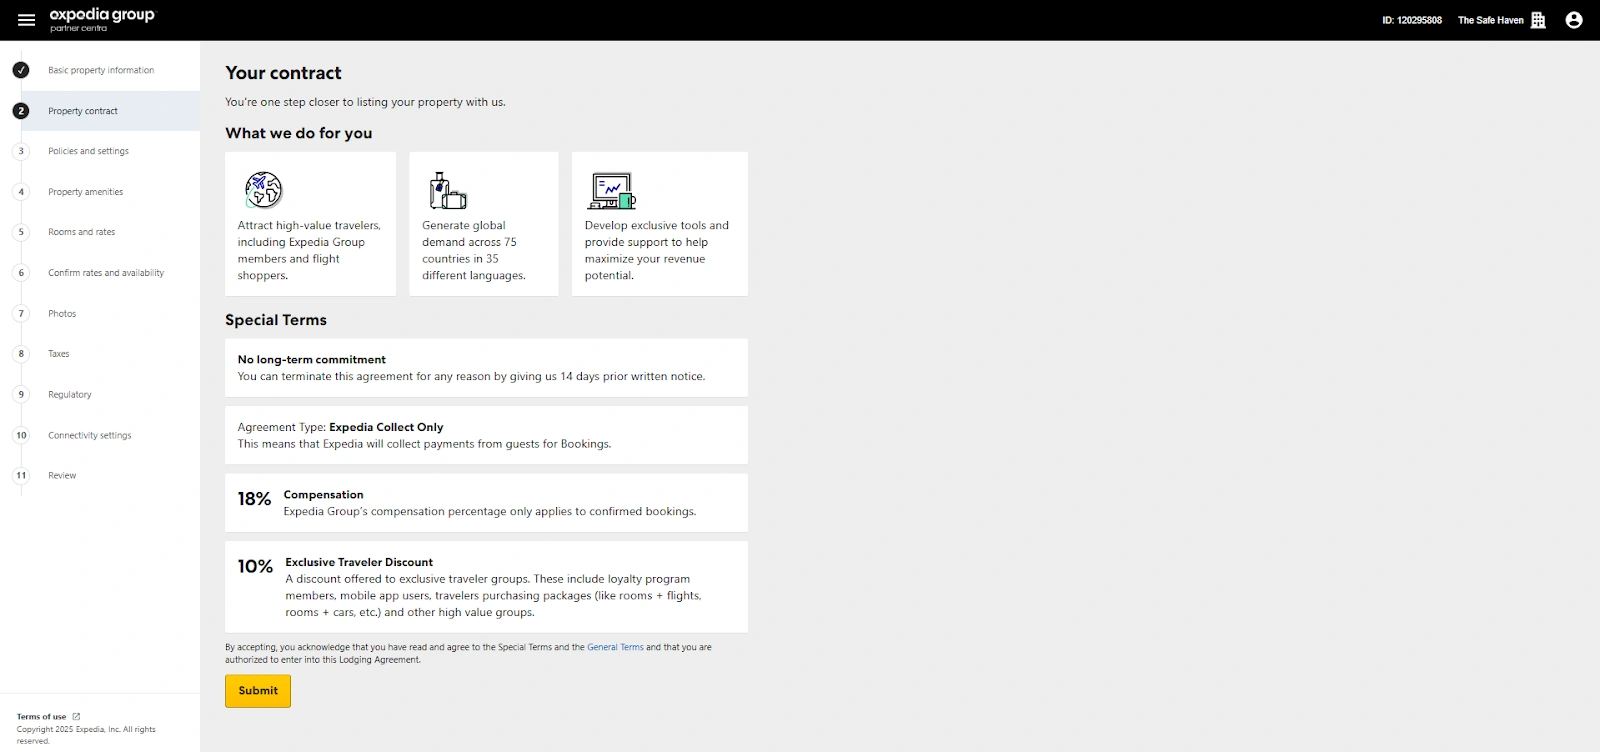
Task: Open the property building icon in the header
Action: pyautogui.click(x=1538, y=20)
